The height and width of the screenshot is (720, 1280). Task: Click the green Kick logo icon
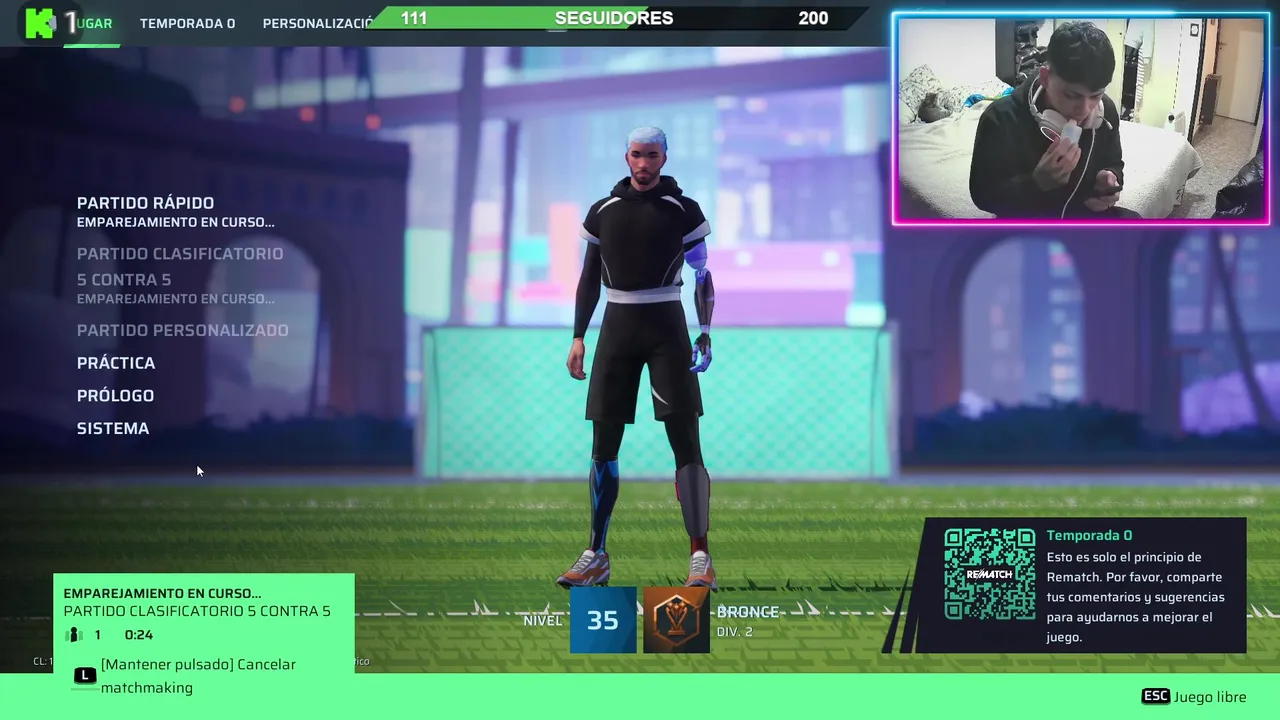39,23
